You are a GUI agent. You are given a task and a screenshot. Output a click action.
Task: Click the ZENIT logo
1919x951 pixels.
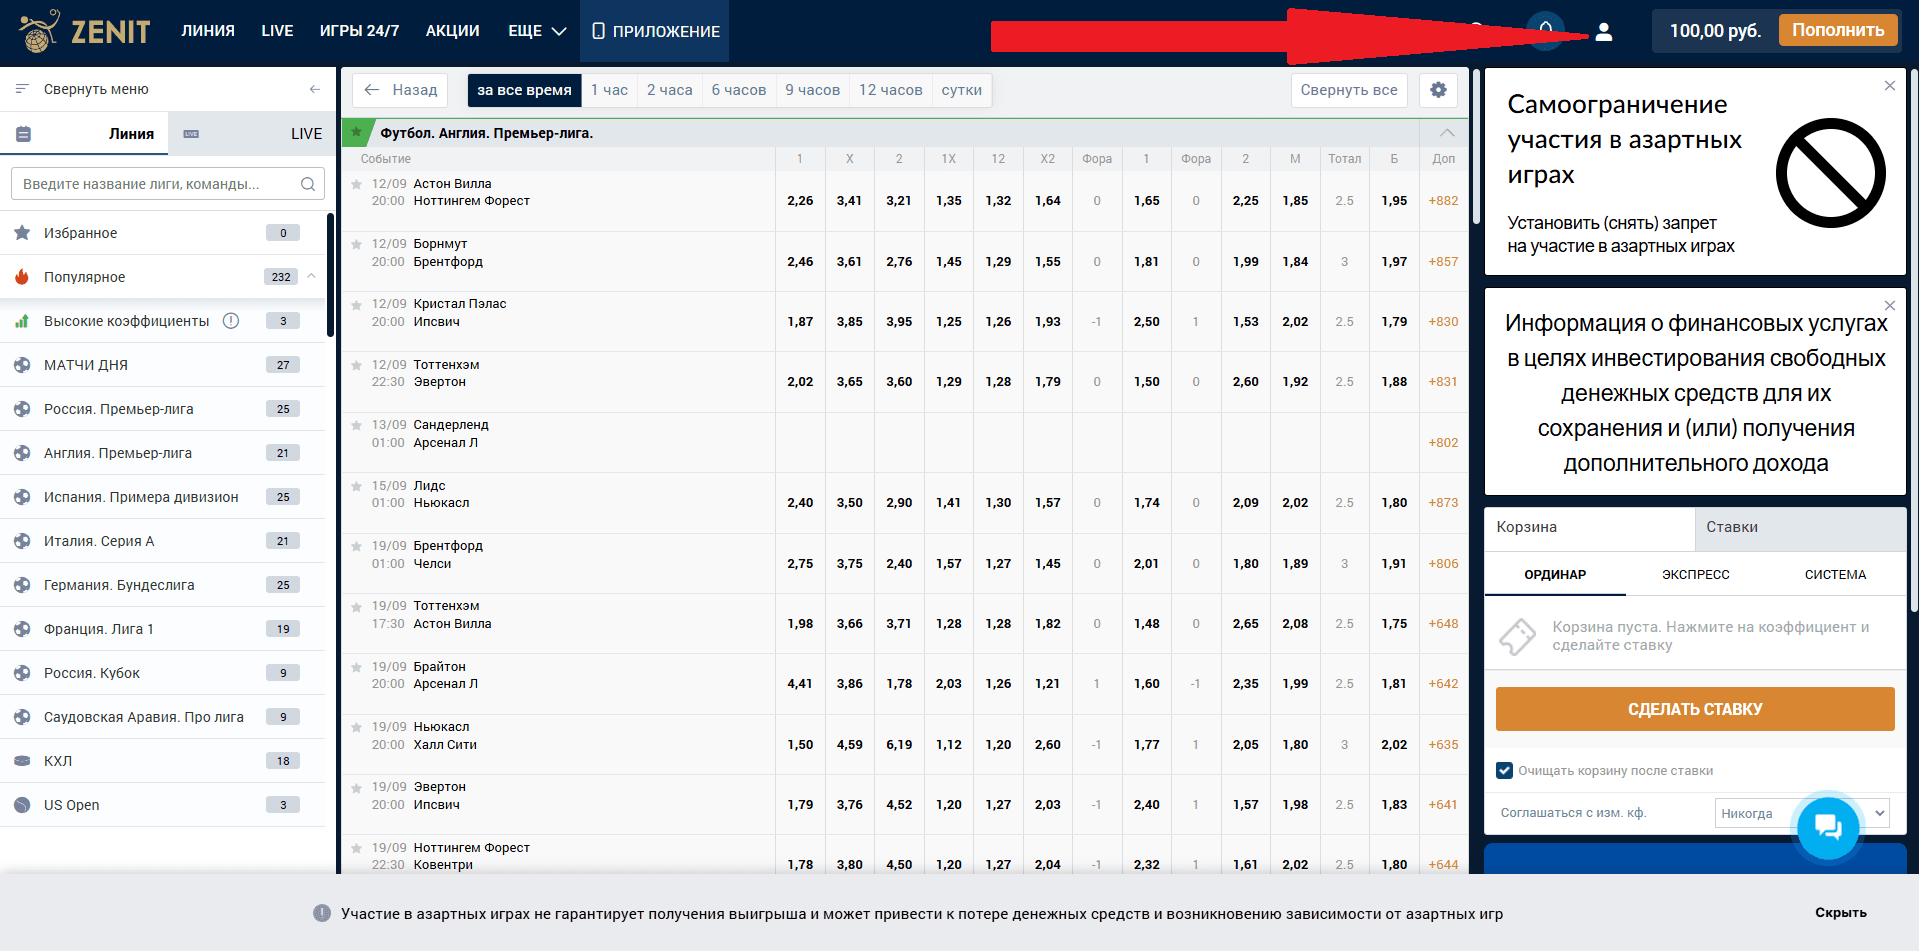85,31
